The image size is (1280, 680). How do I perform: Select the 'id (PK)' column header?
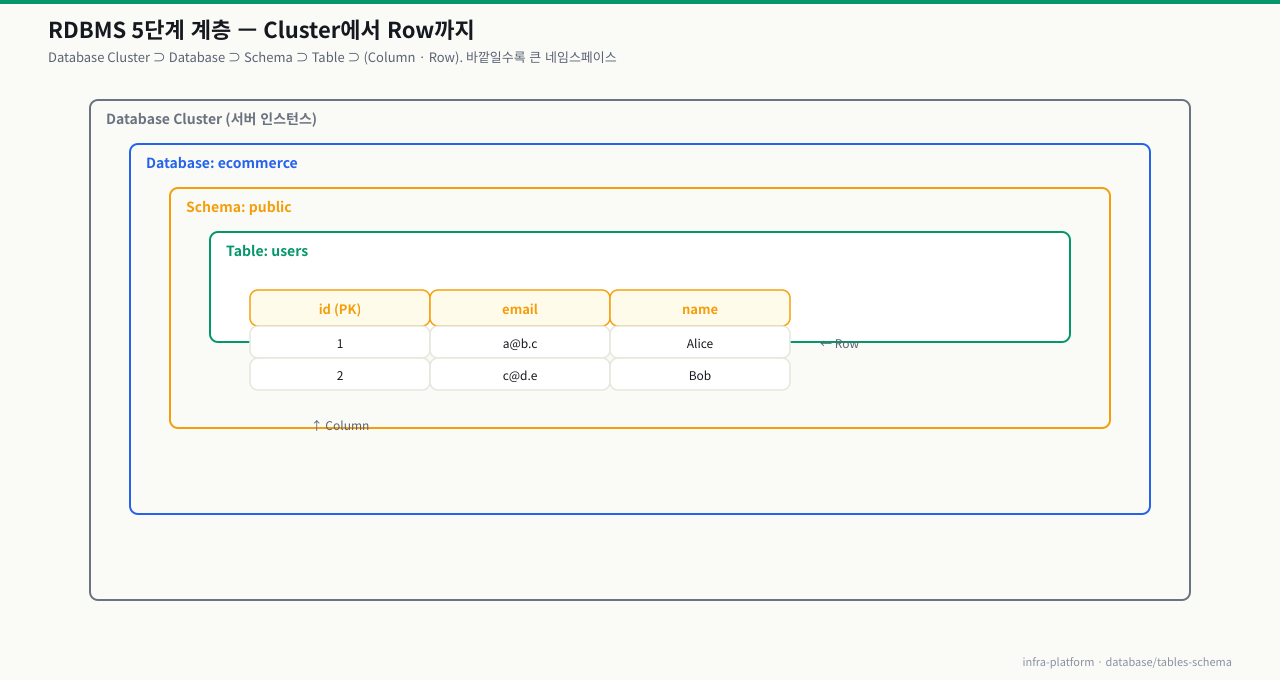coord(340,308)
